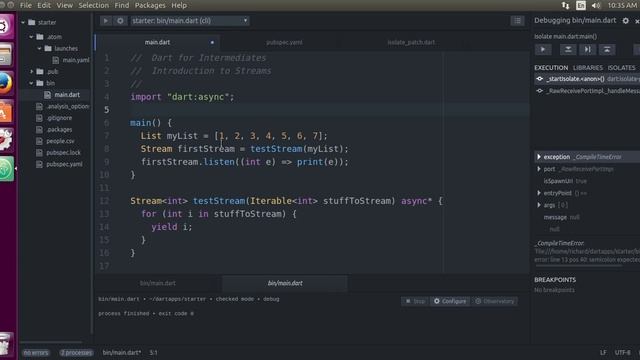Select _startIsolate.<anon>() stack frame
Screen dimensions: 640x360
587,79
